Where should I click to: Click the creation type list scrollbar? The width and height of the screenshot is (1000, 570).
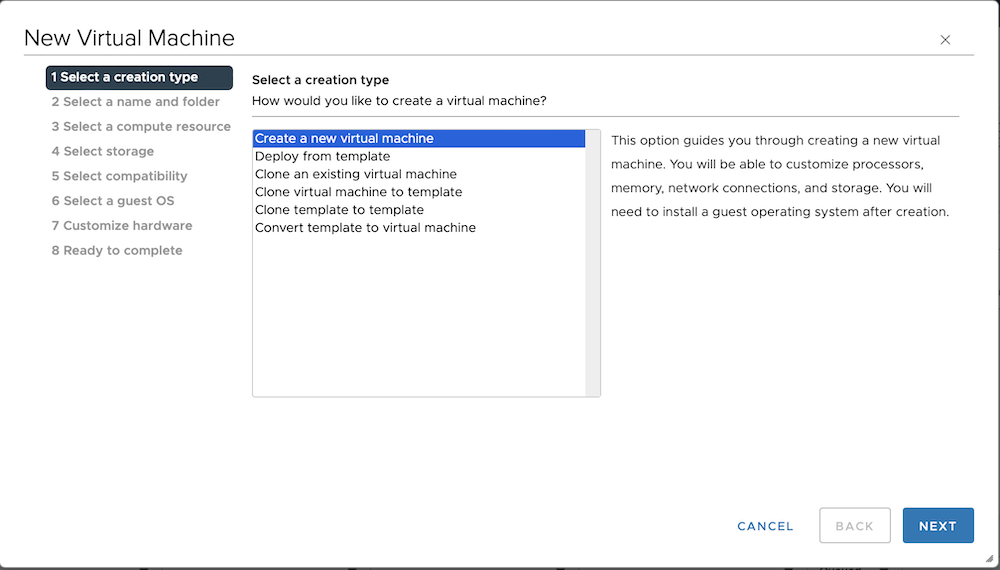click(592, 263)
